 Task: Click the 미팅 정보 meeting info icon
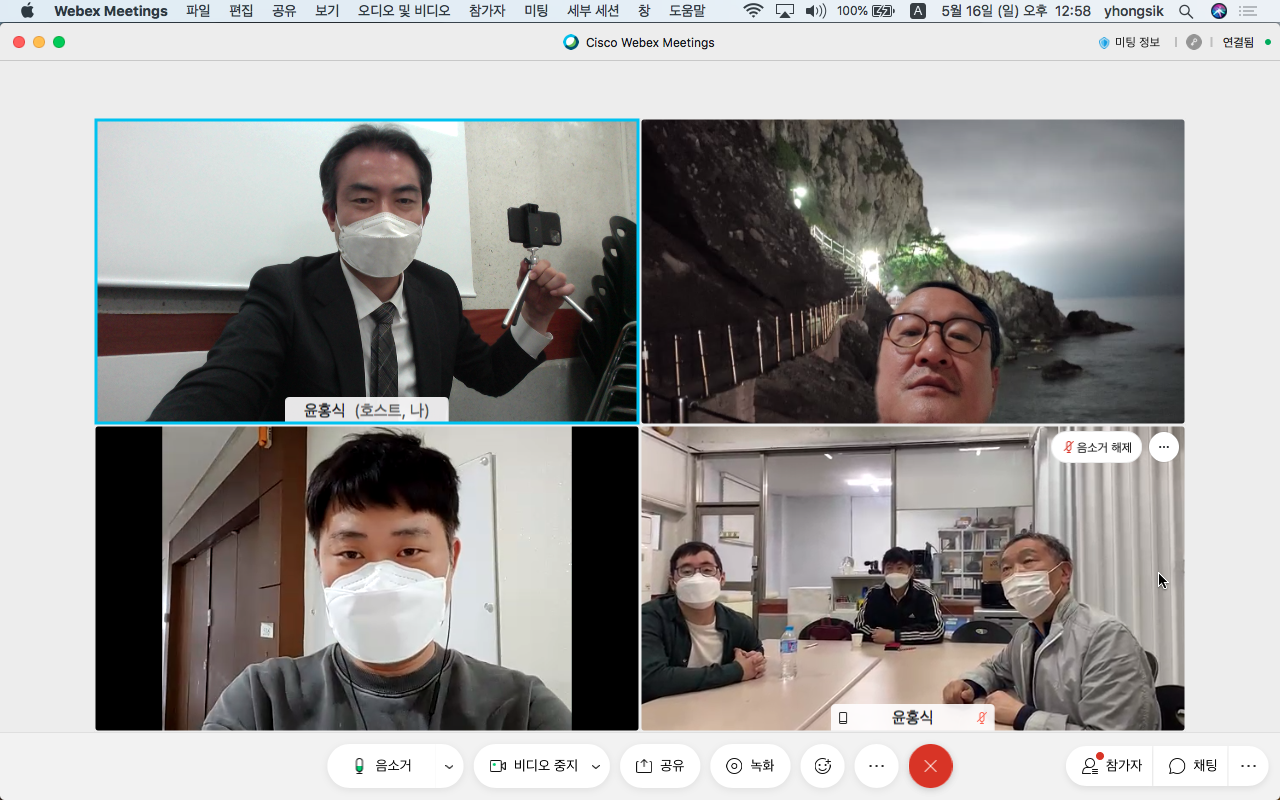pos(1129,42)
